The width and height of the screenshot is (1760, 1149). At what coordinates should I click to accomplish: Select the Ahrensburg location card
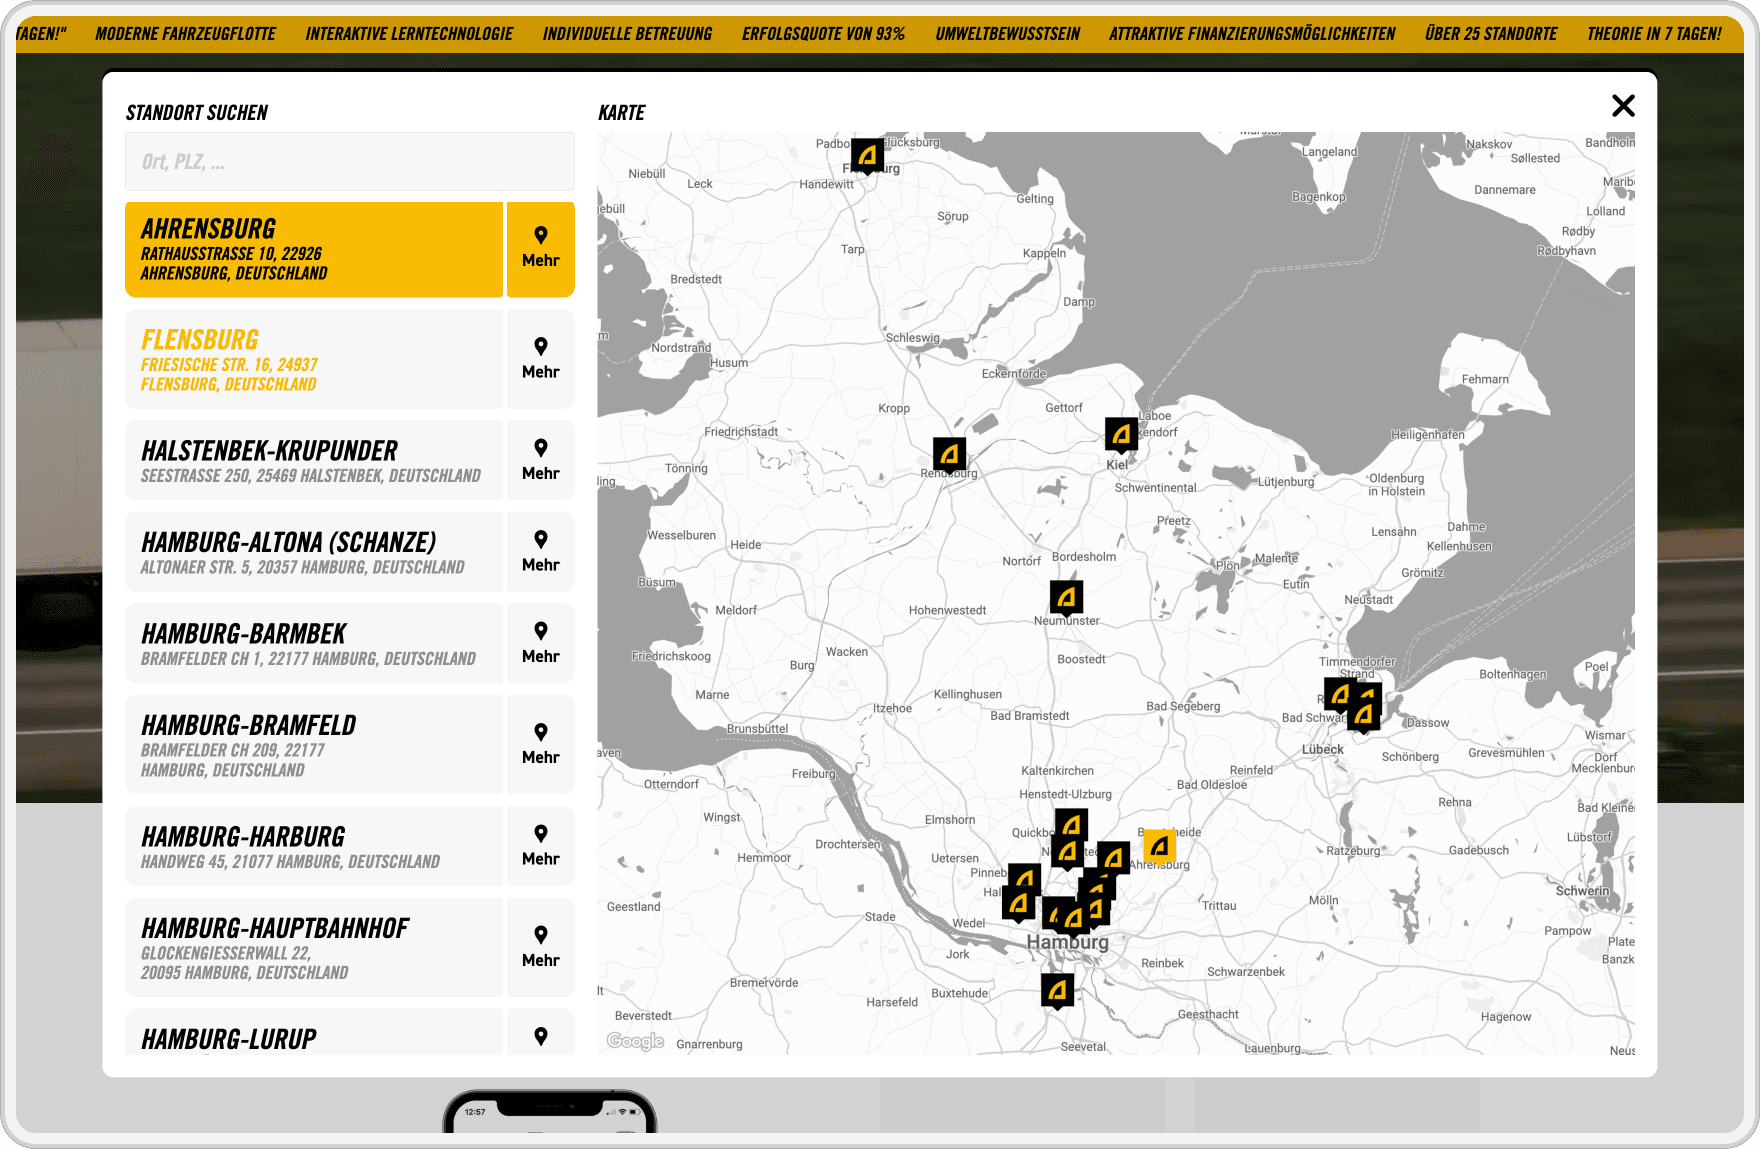[x=314, y=250]
